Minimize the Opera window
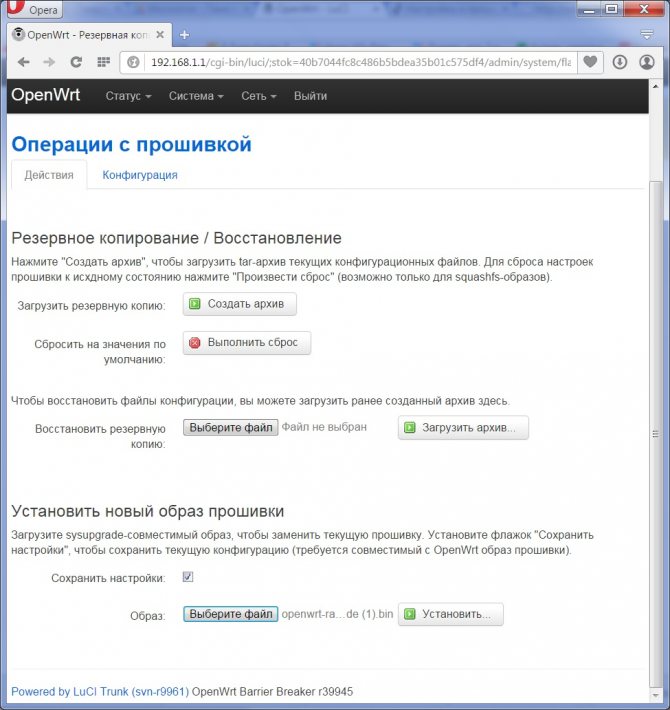Screen dimensions: 670x710 tap(589, 9)
